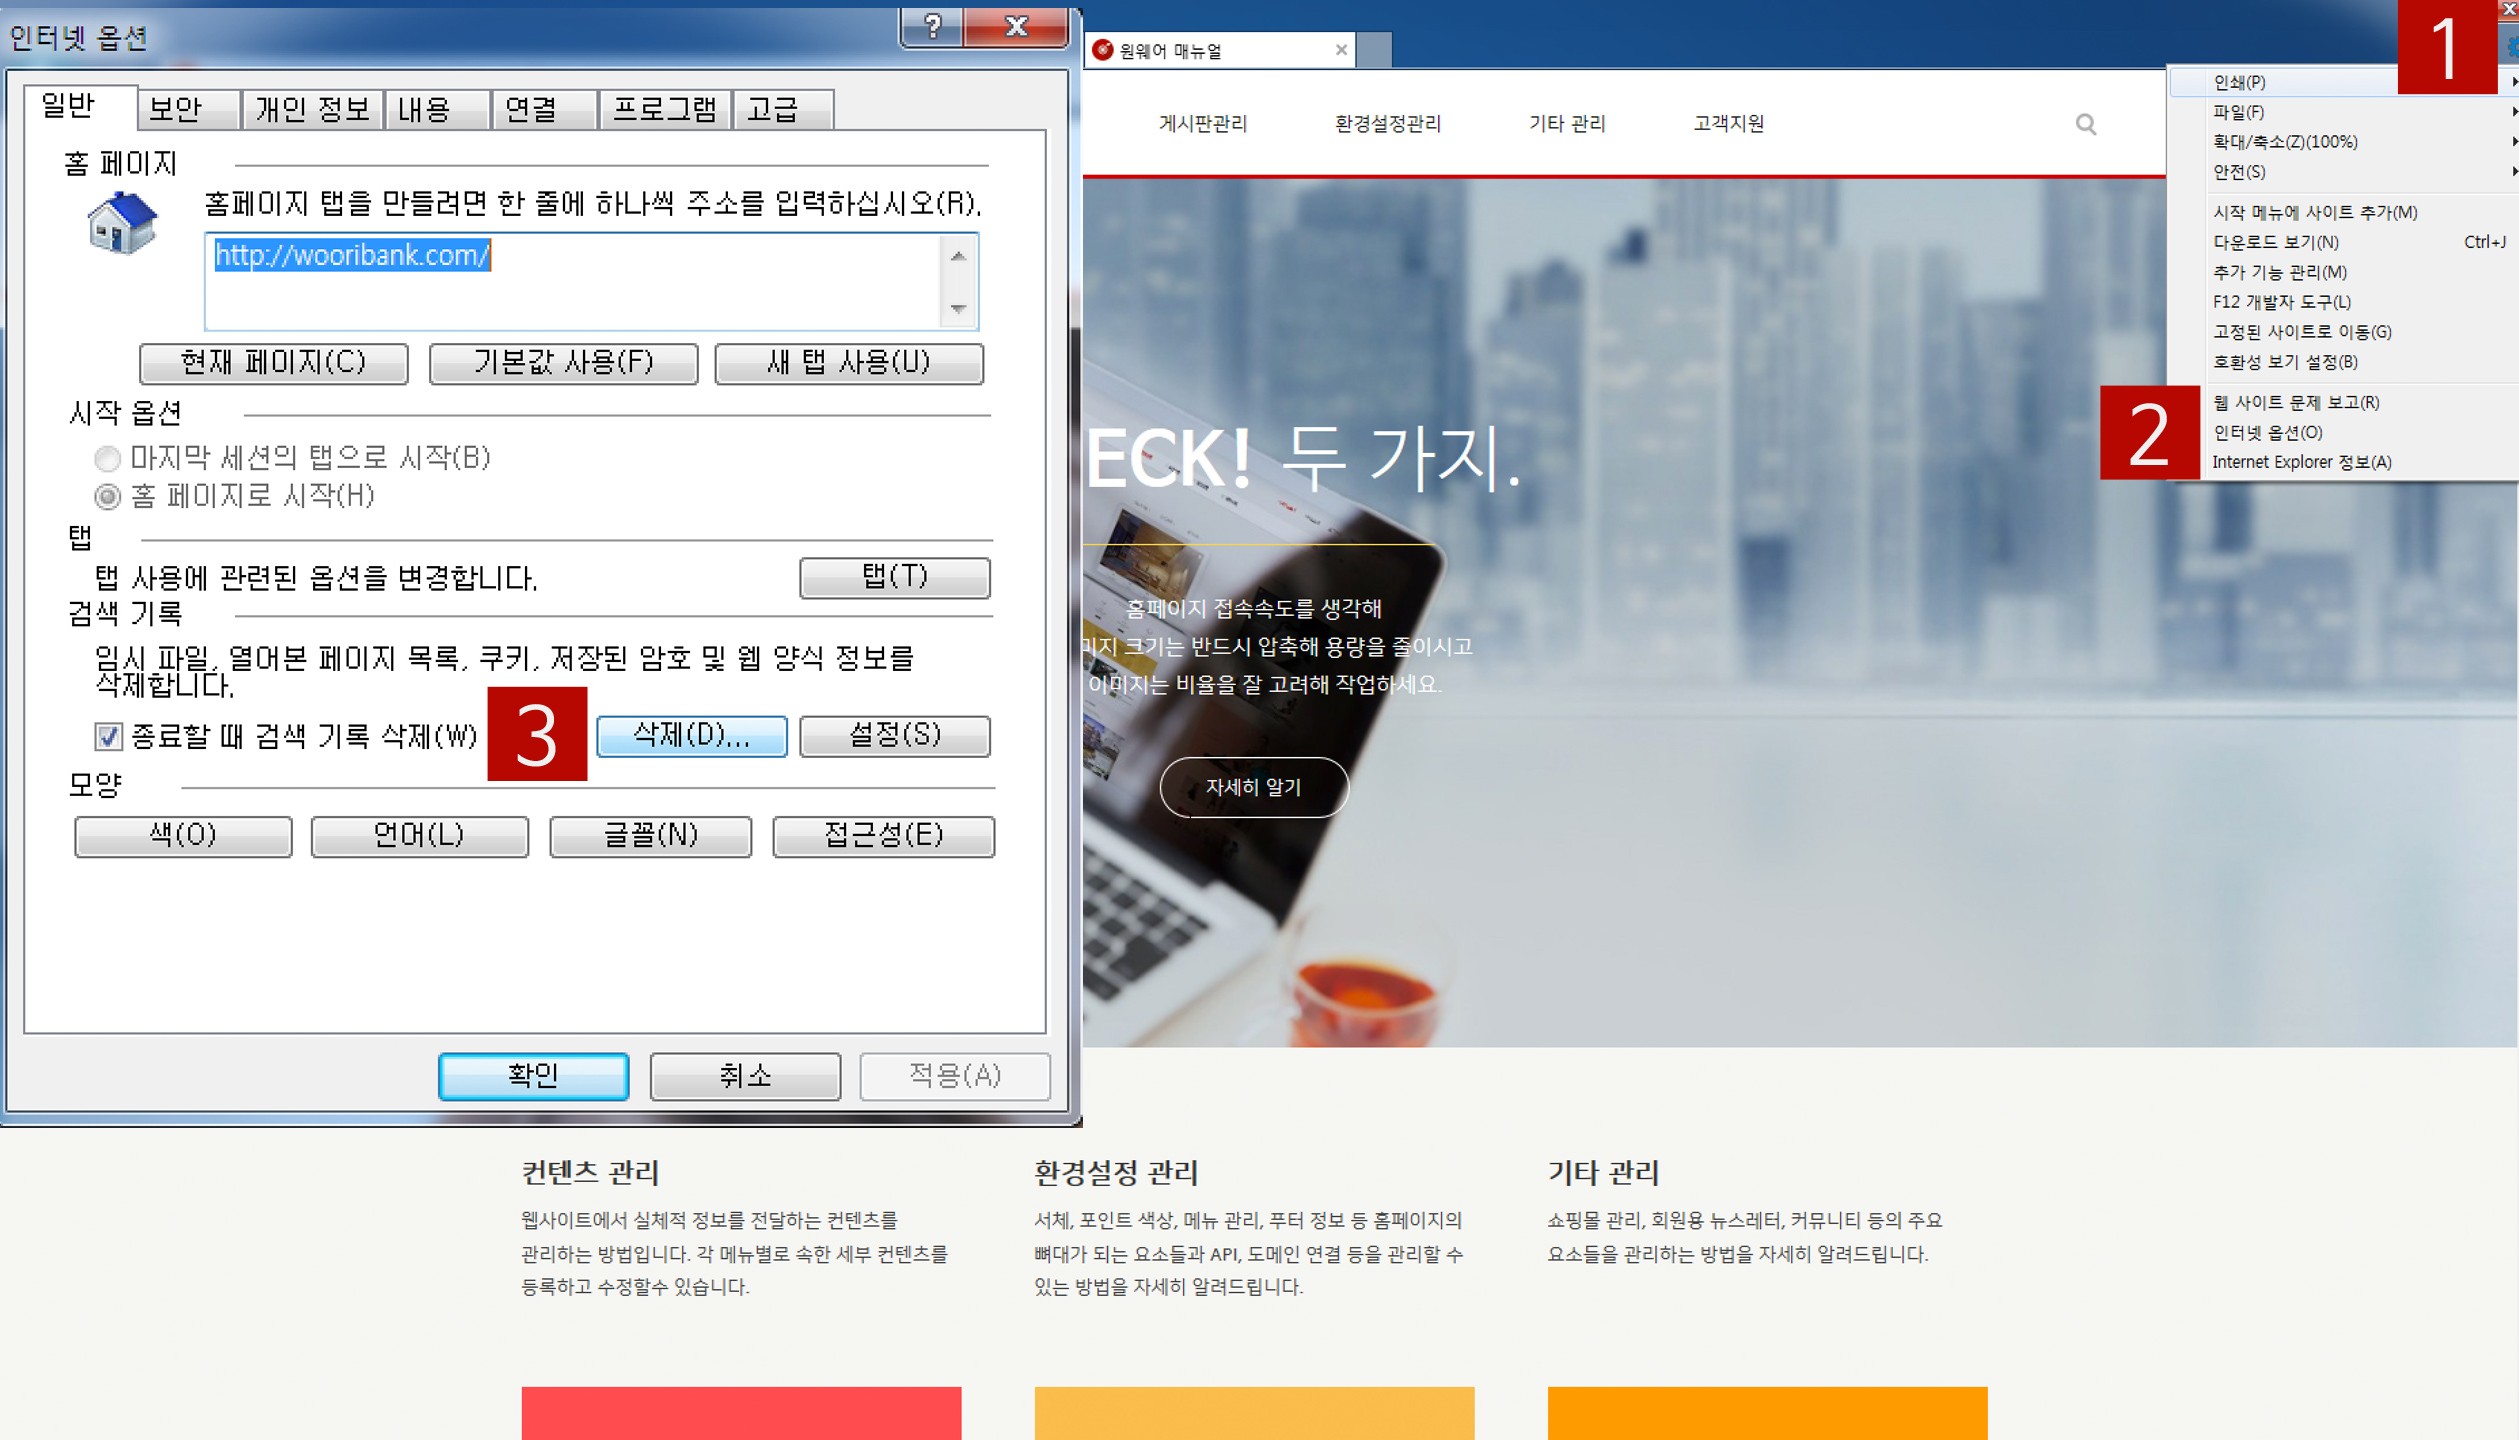Image resolution: width=2519 pixels, height=1440 pixels.
Task: Click the help question mark button in Internet Options
Action: pyautogui.click(x=932, y=26)
